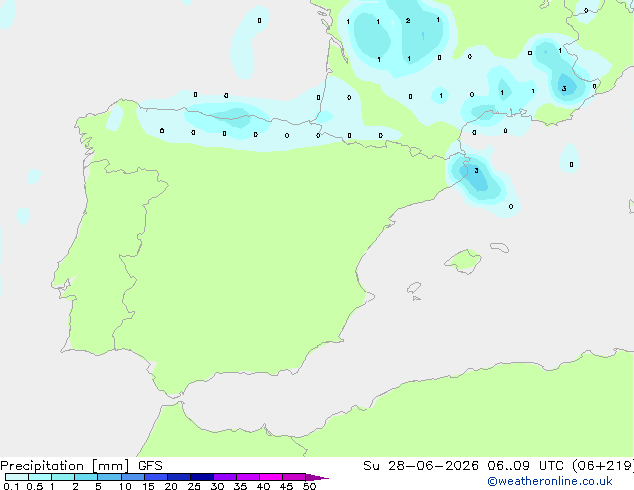Screen dimensions: 634x490
Task: Pick the 25–30 mm dark navy legend swatch
Action: pos(202,477)
